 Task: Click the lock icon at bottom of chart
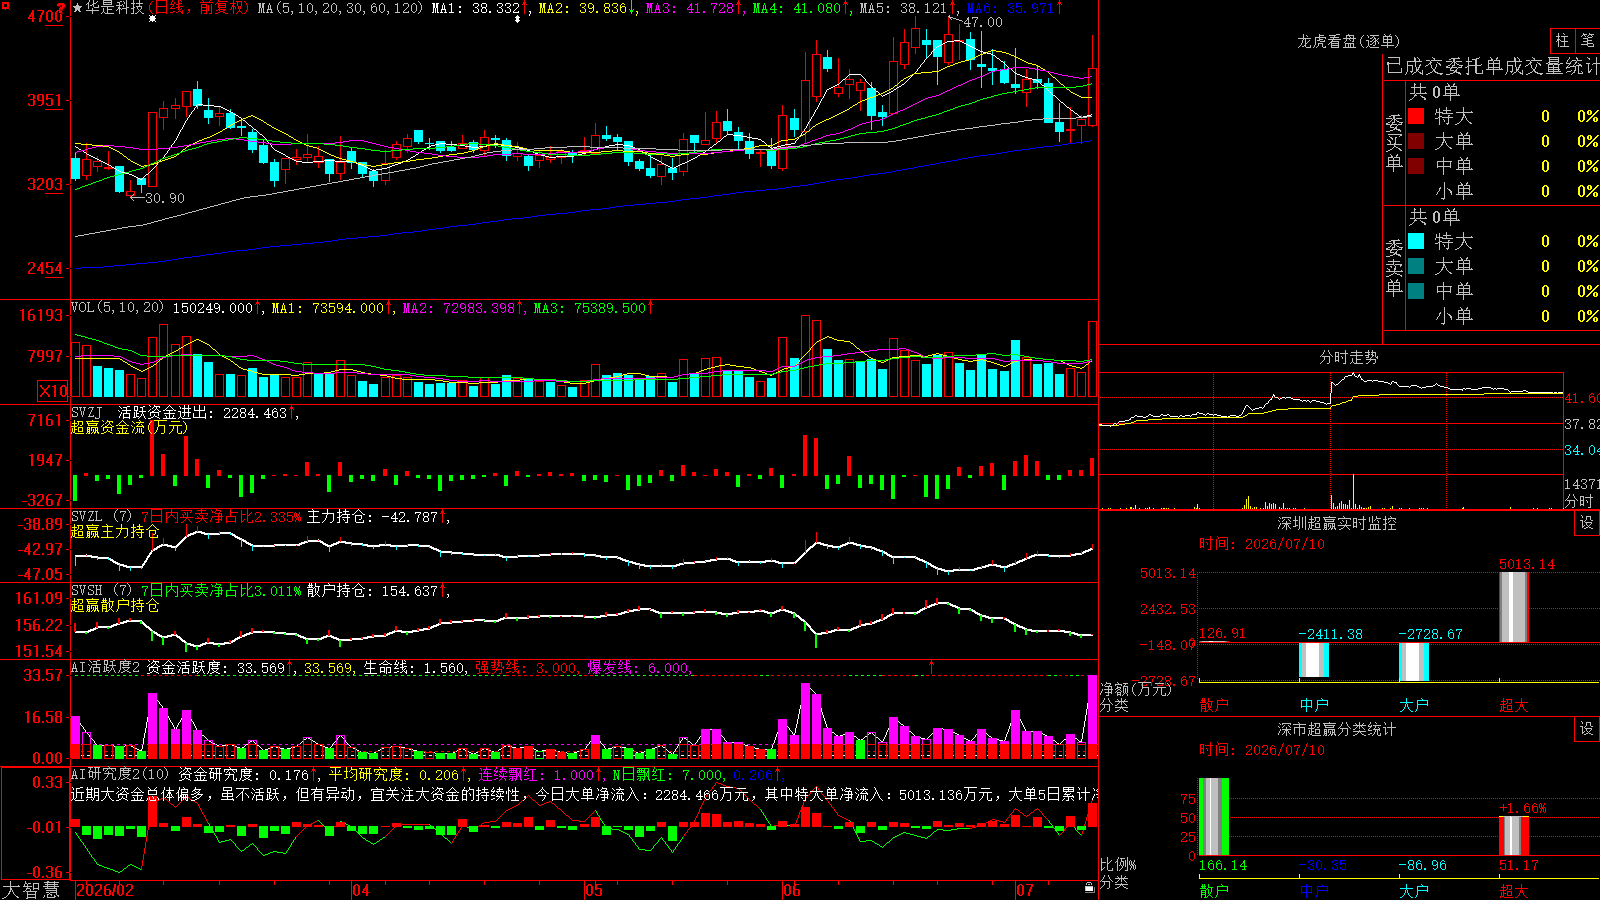1090,887
